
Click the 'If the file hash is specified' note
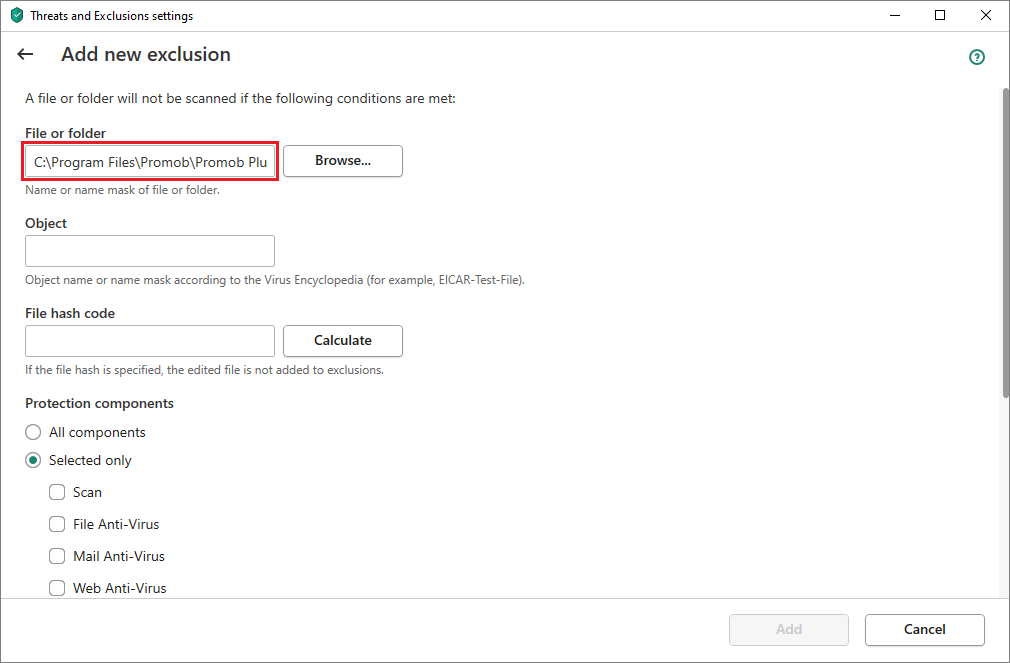204,370
